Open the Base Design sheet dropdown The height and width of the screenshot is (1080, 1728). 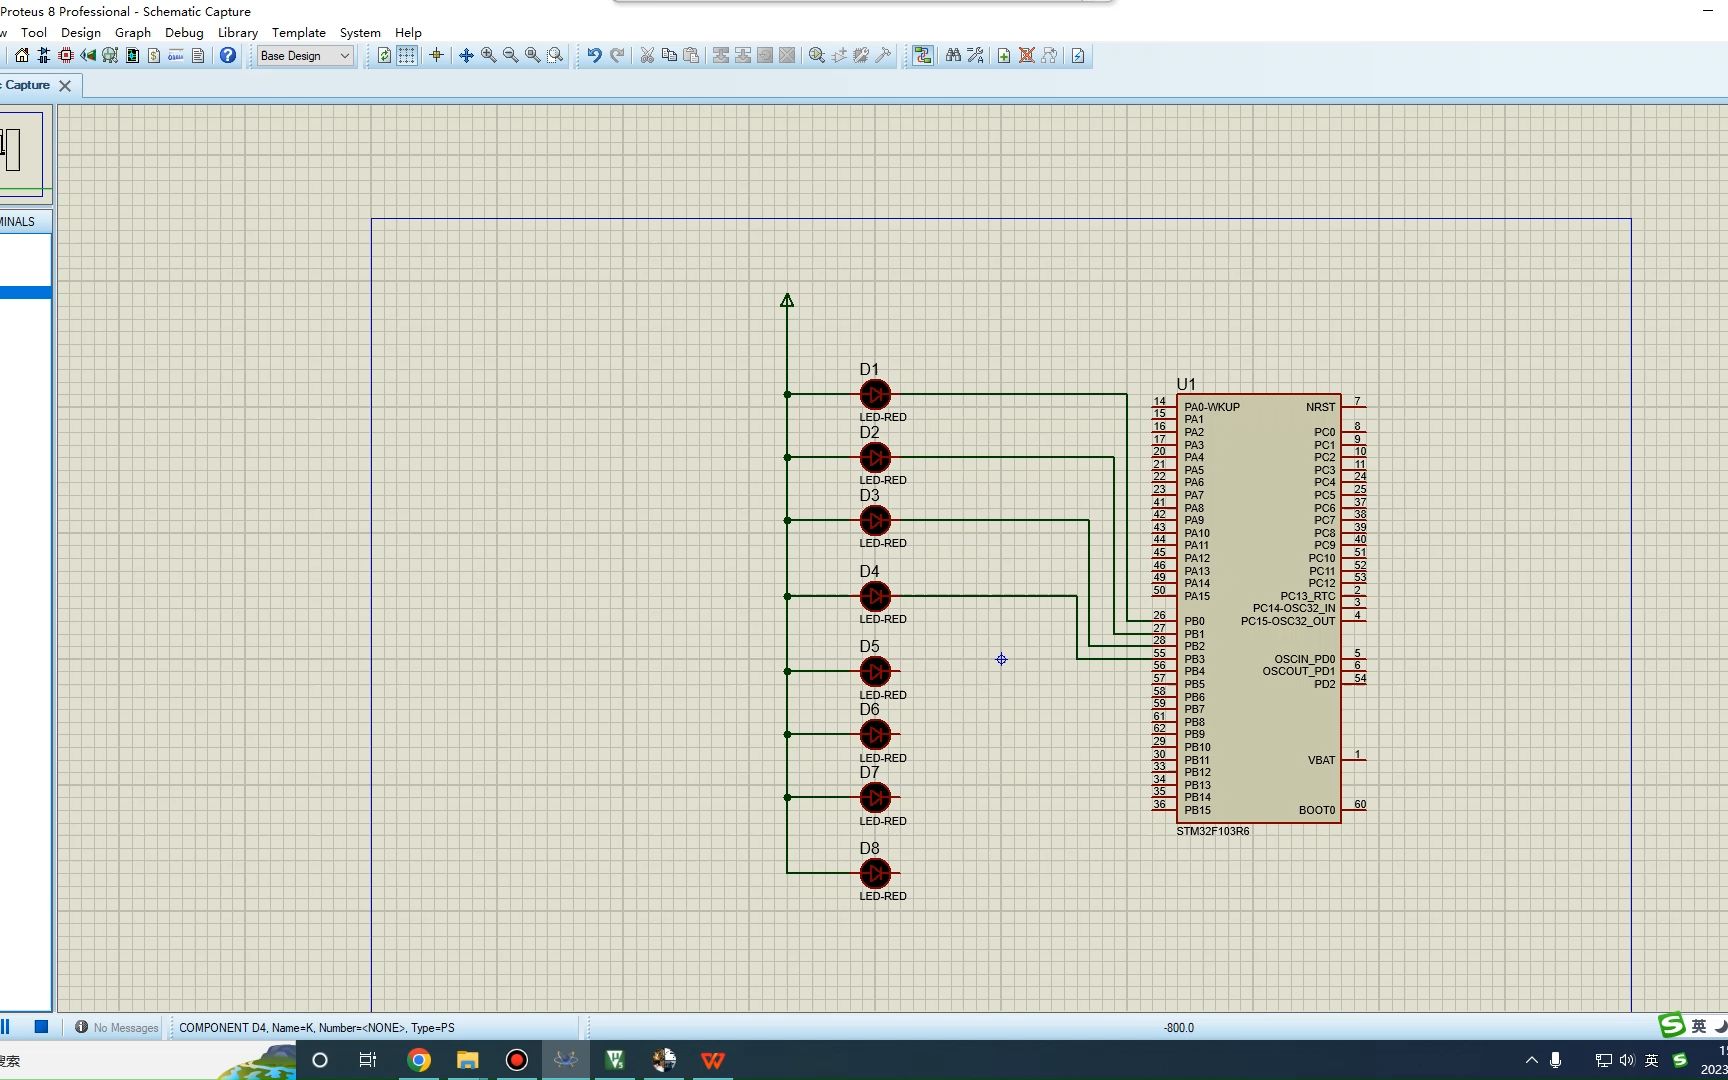344,56
